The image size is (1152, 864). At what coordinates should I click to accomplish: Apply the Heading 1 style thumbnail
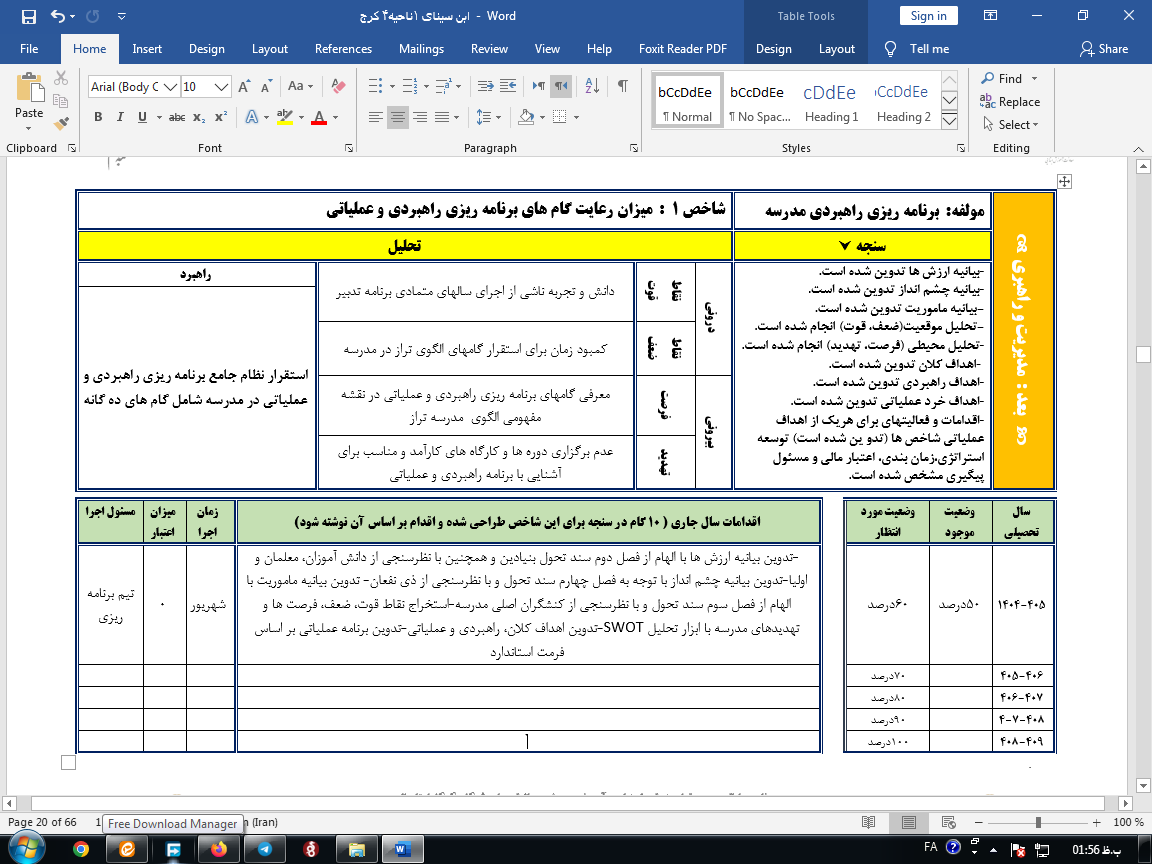pos(831,101)
